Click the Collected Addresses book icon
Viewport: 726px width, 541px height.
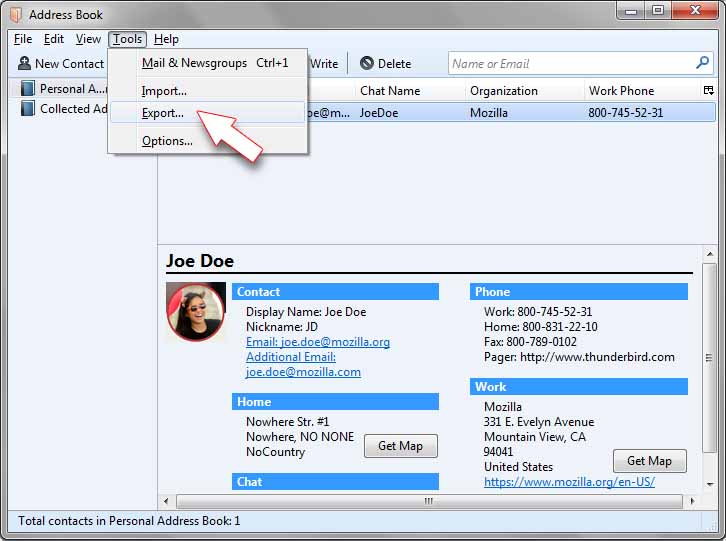[x=28, y=108]
